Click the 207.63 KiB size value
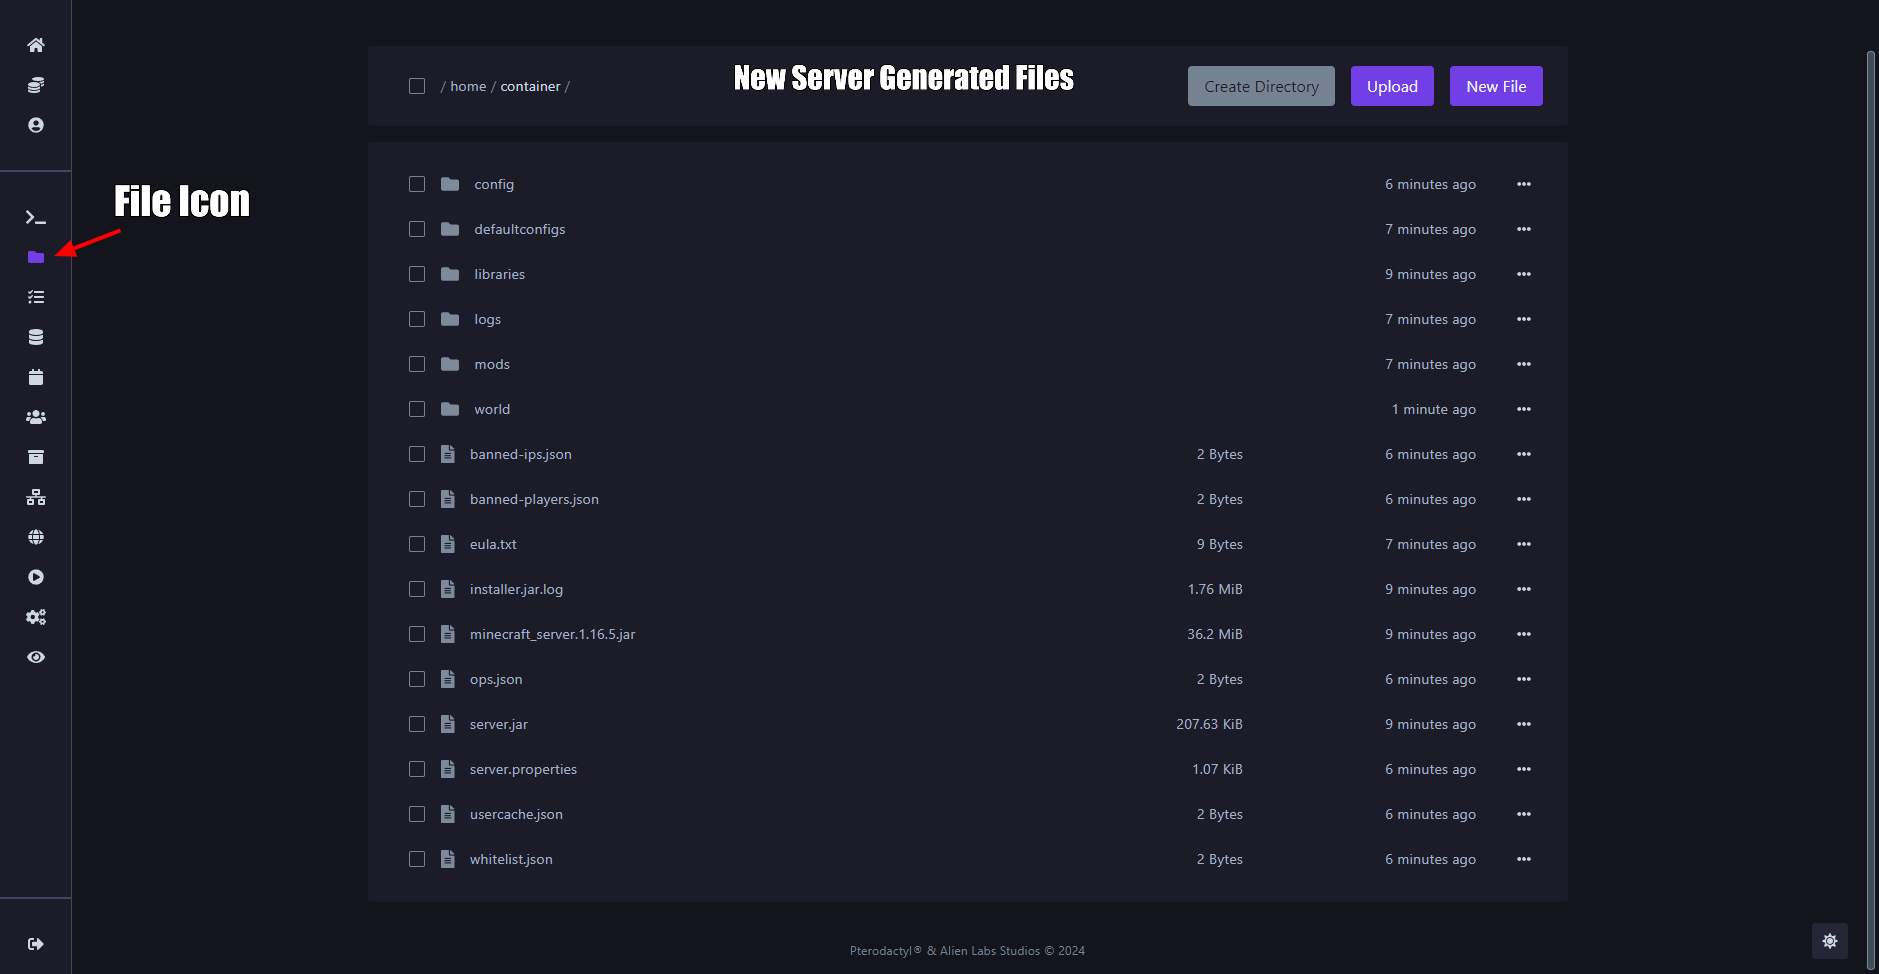The image size is (1879, 974). (1209, 724)
